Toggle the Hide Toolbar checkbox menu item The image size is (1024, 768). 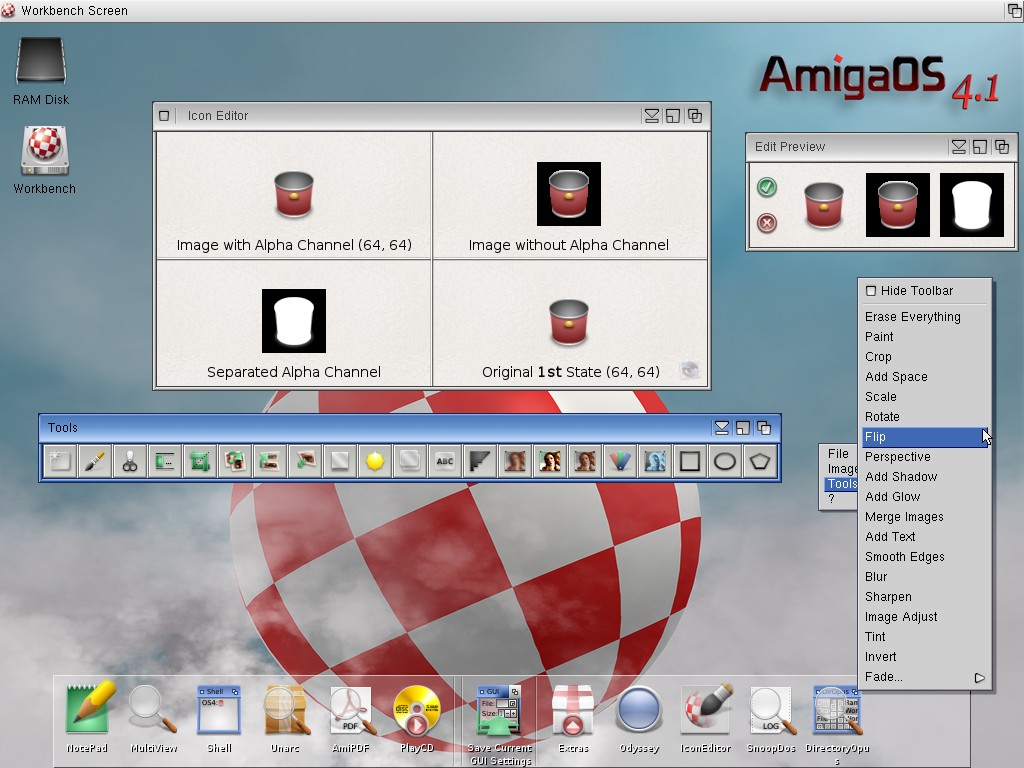(871, 291)
